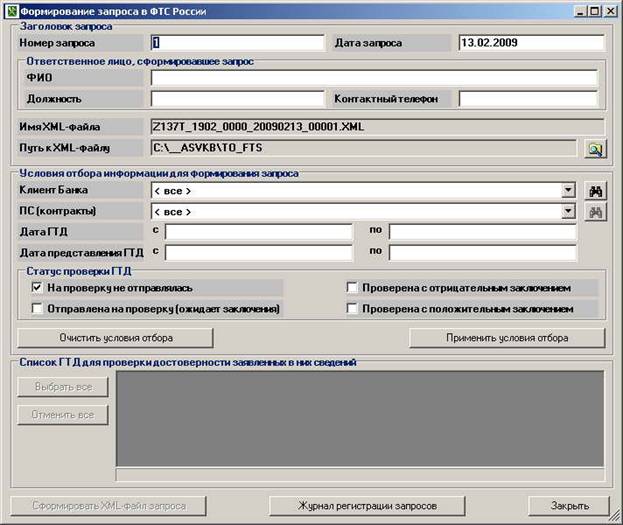Image resolution: width=623 pixels, height=525 pixels.
Task: Expand the Клиент Банка dropdown list
Action: pyautogui.click(x=568, y=190)
